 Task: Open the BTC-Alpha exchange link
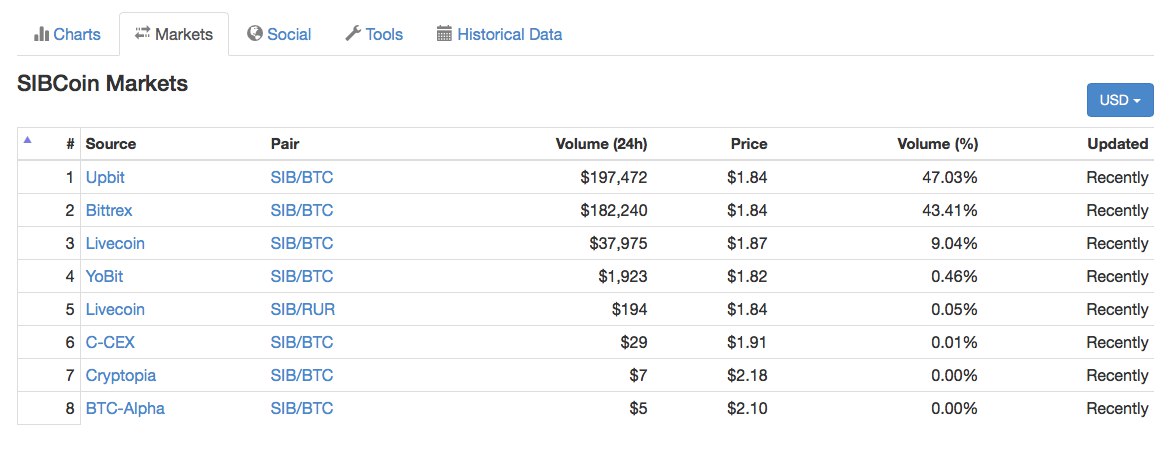click(x=125, y=408)
